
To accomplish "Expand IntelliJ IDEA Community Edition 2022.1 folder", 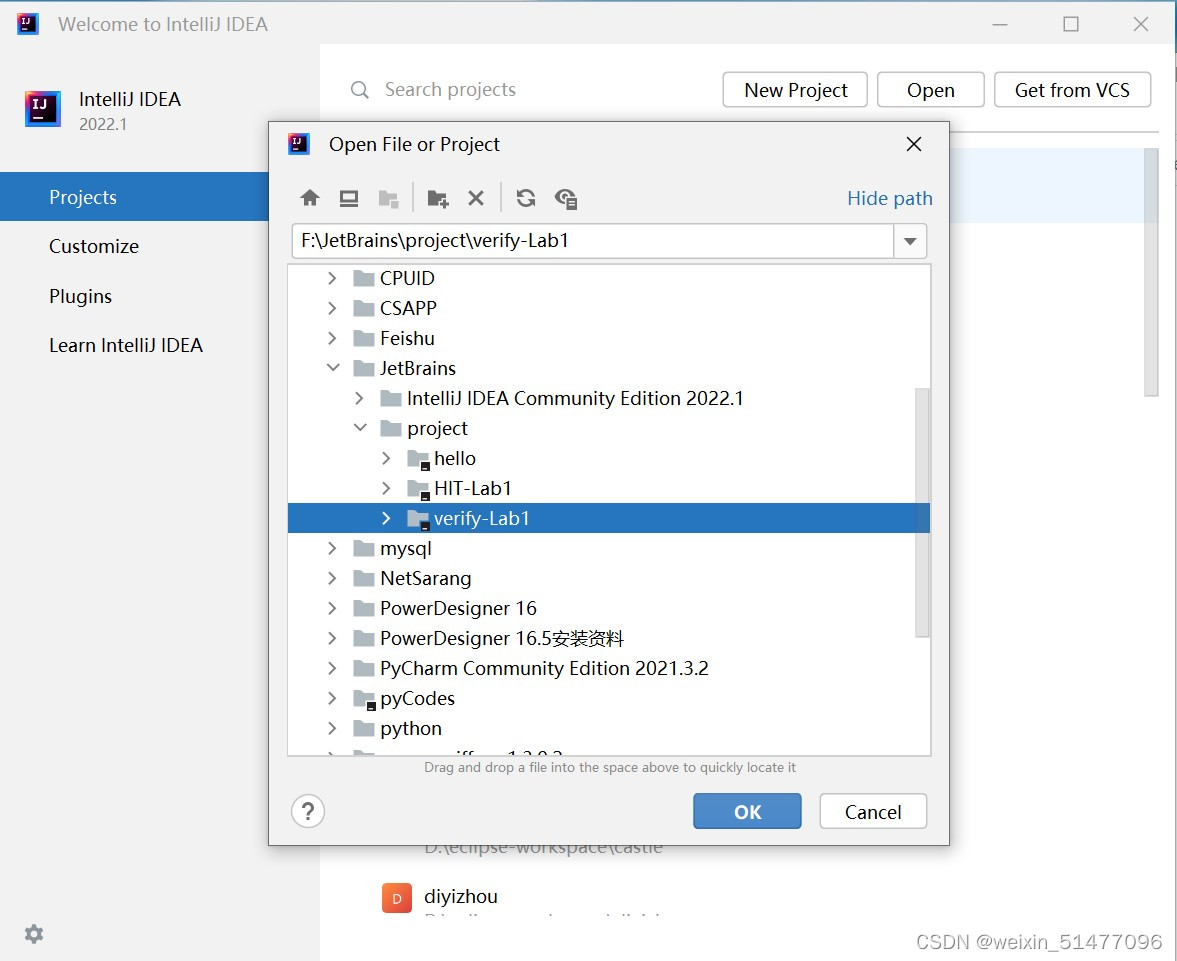I will tap(359, 398).
